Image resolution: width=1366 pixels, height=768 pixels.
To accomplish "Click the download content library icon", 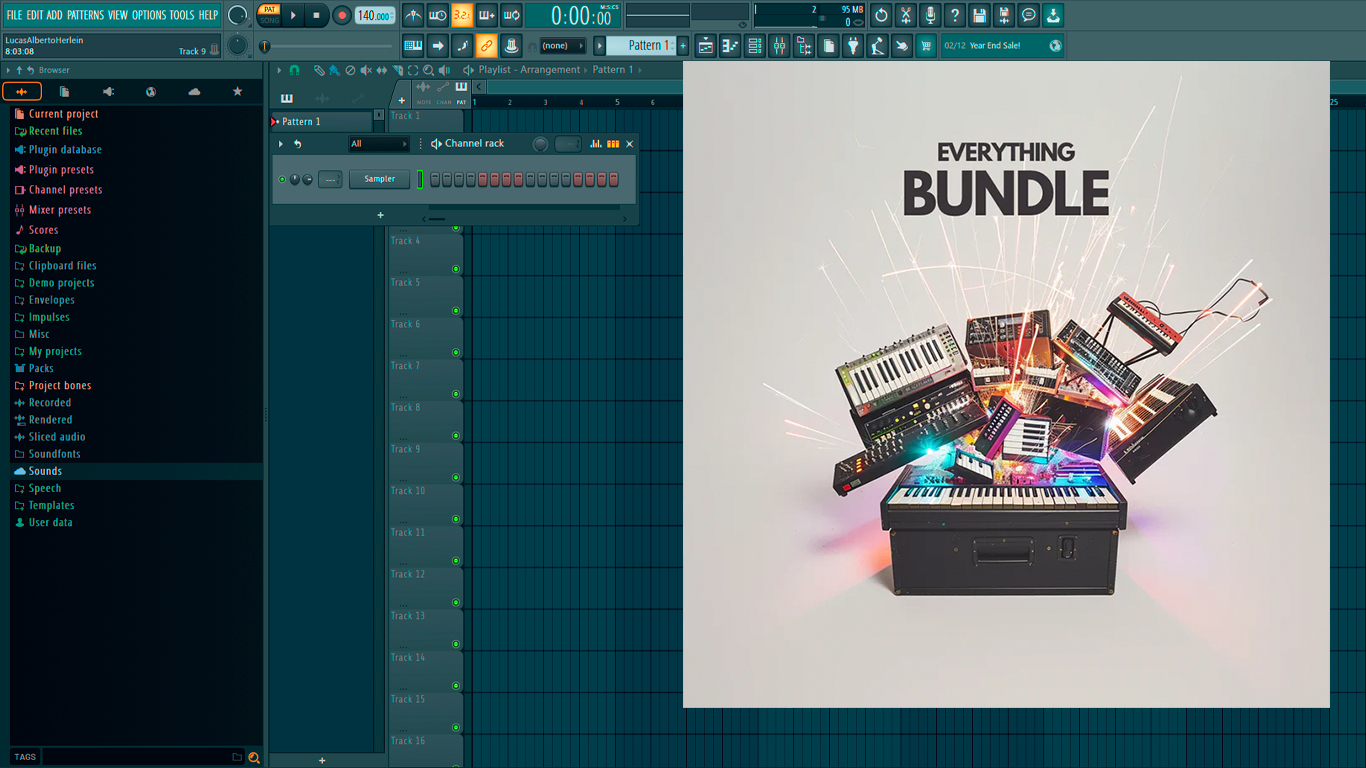I will coord(1053,15).
